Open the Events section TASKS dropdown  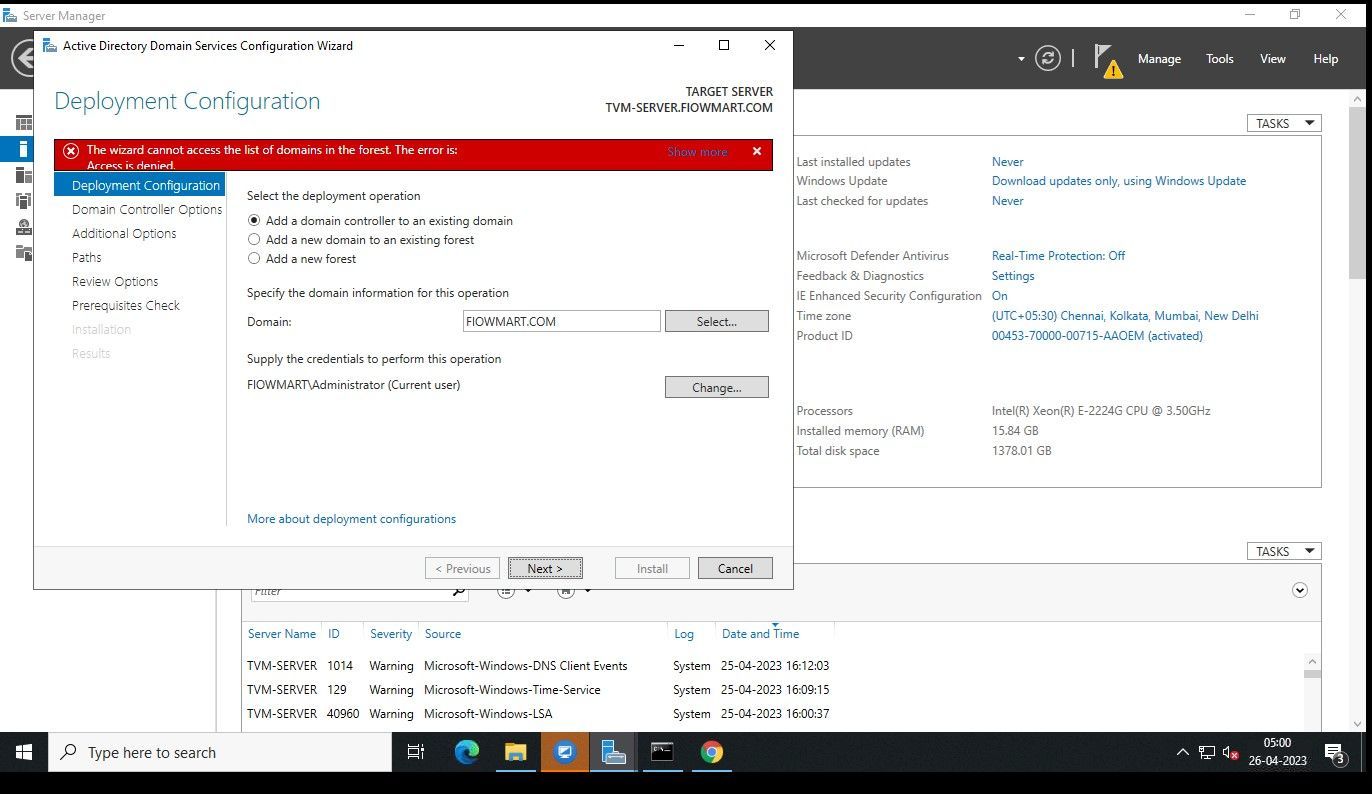[x=1284, y=551]
